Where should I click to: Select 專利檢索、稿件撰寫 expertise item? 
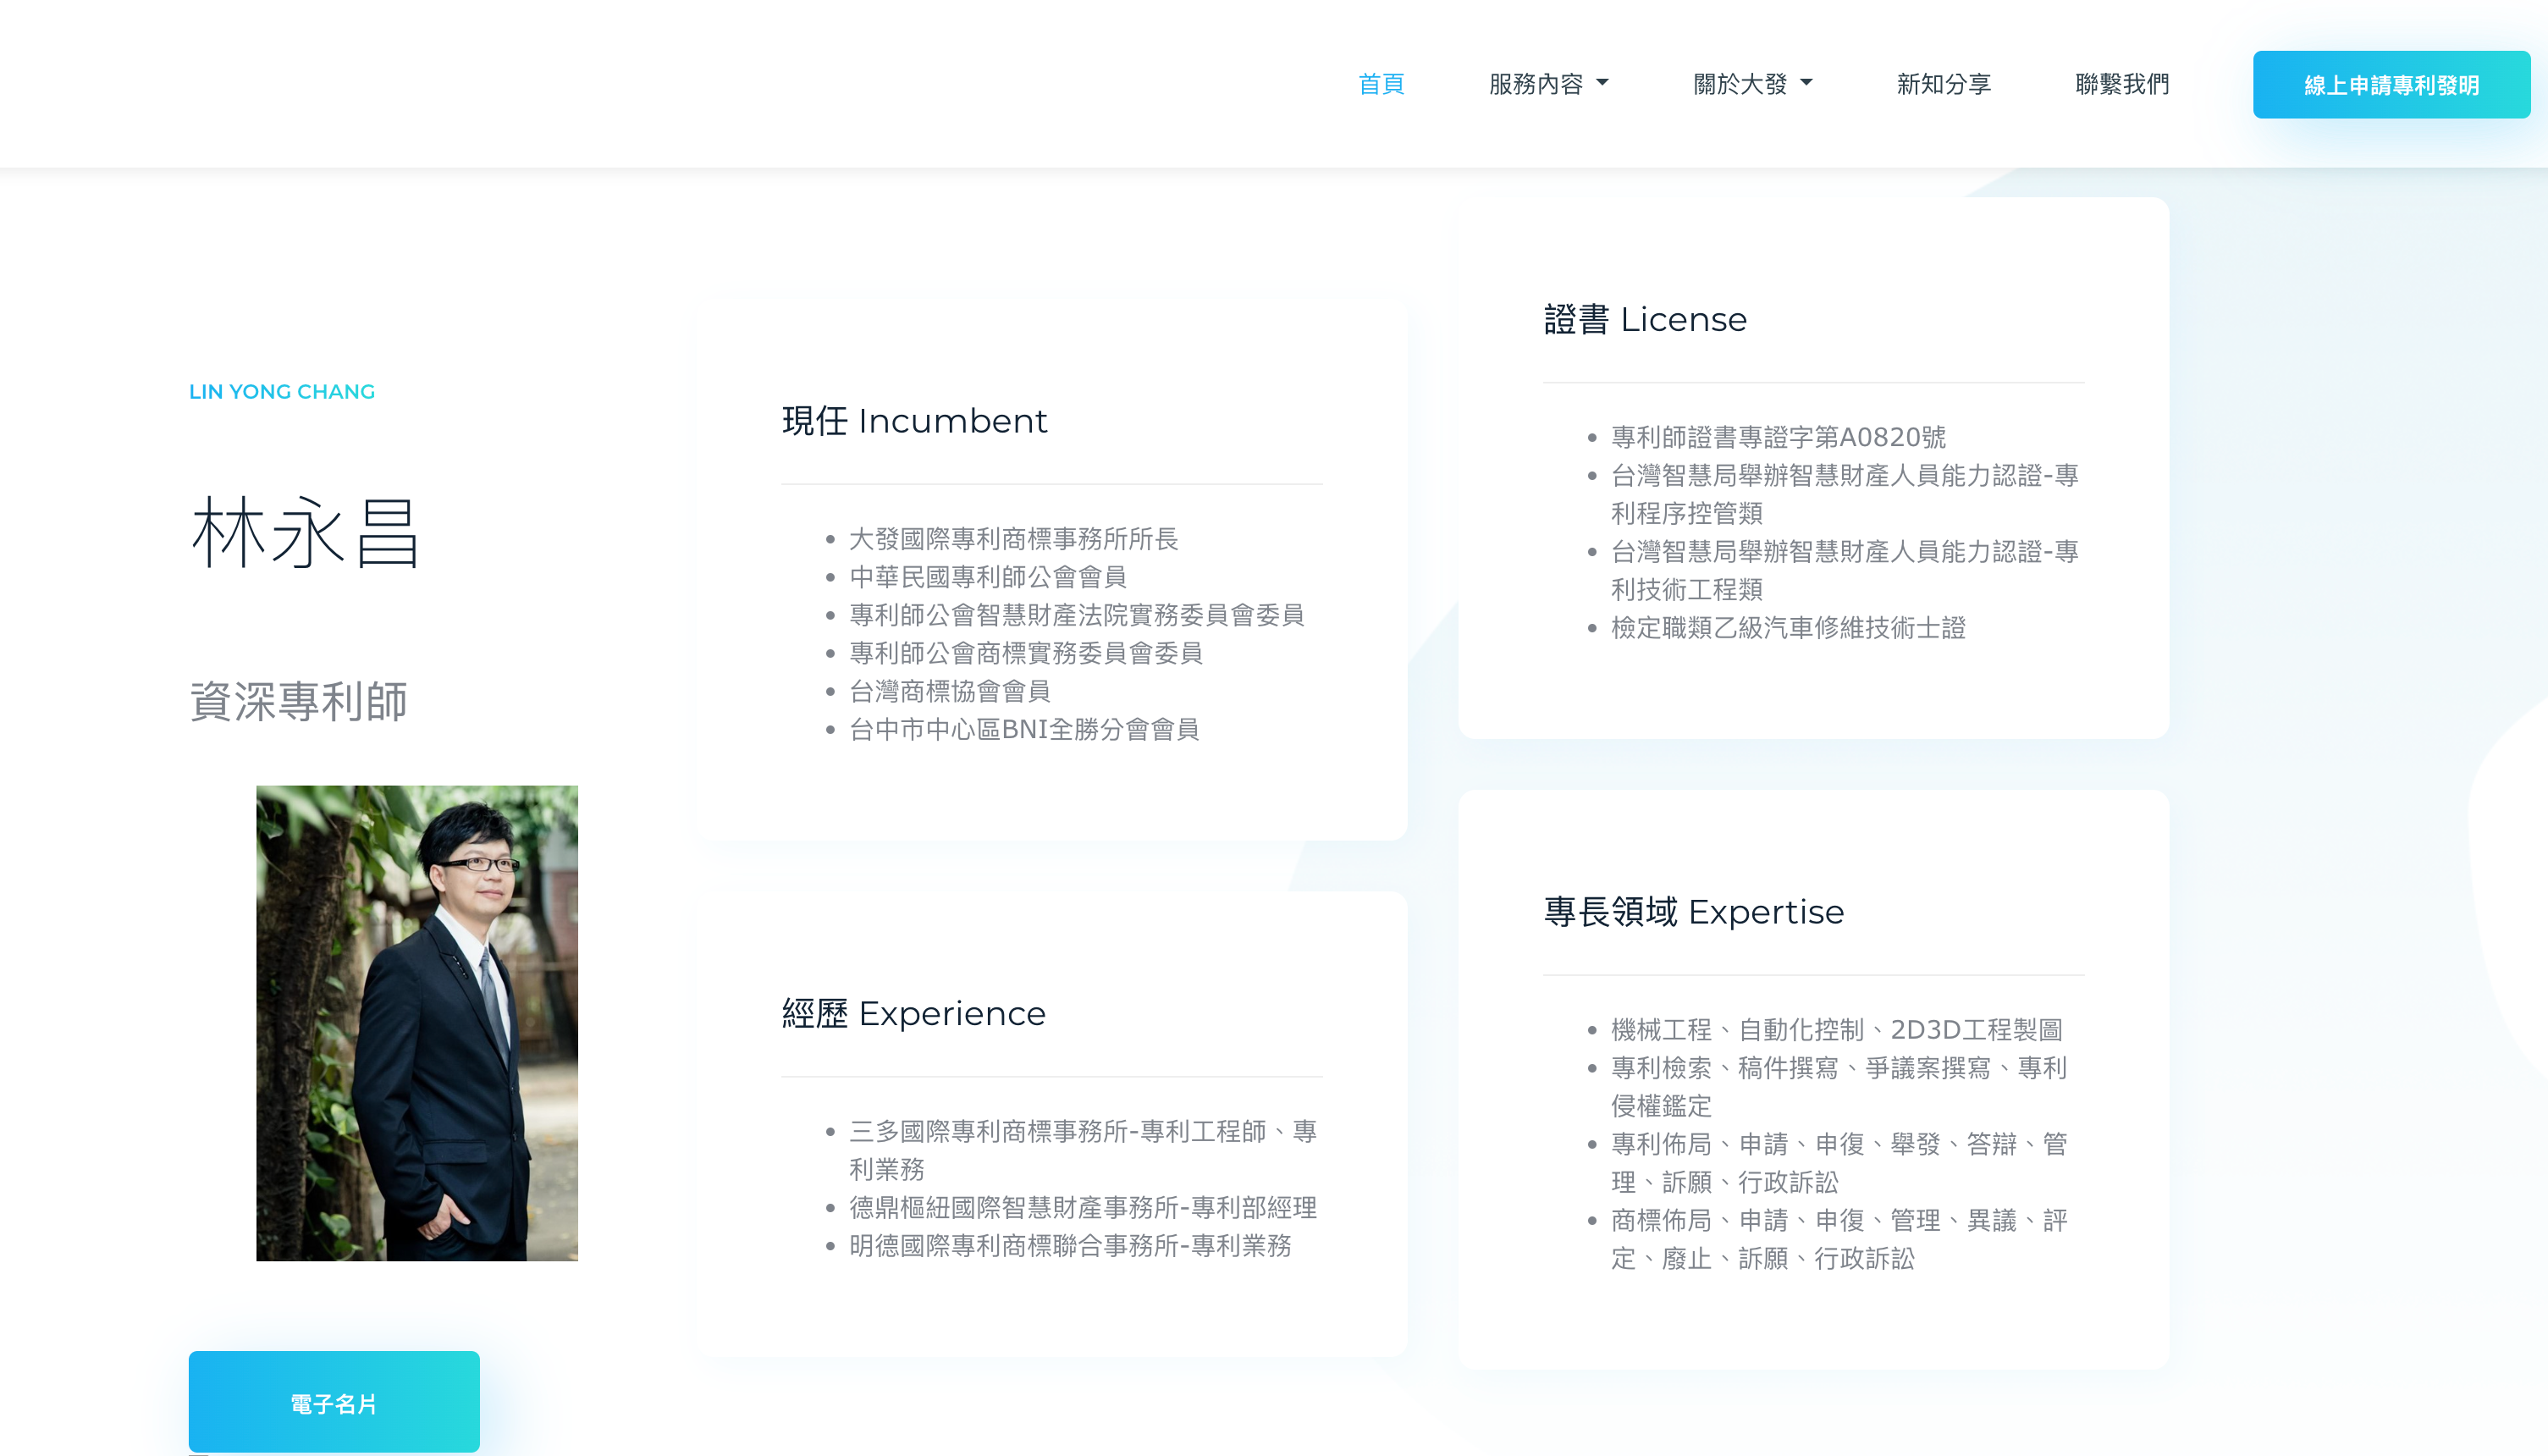click(1839, 1087)
